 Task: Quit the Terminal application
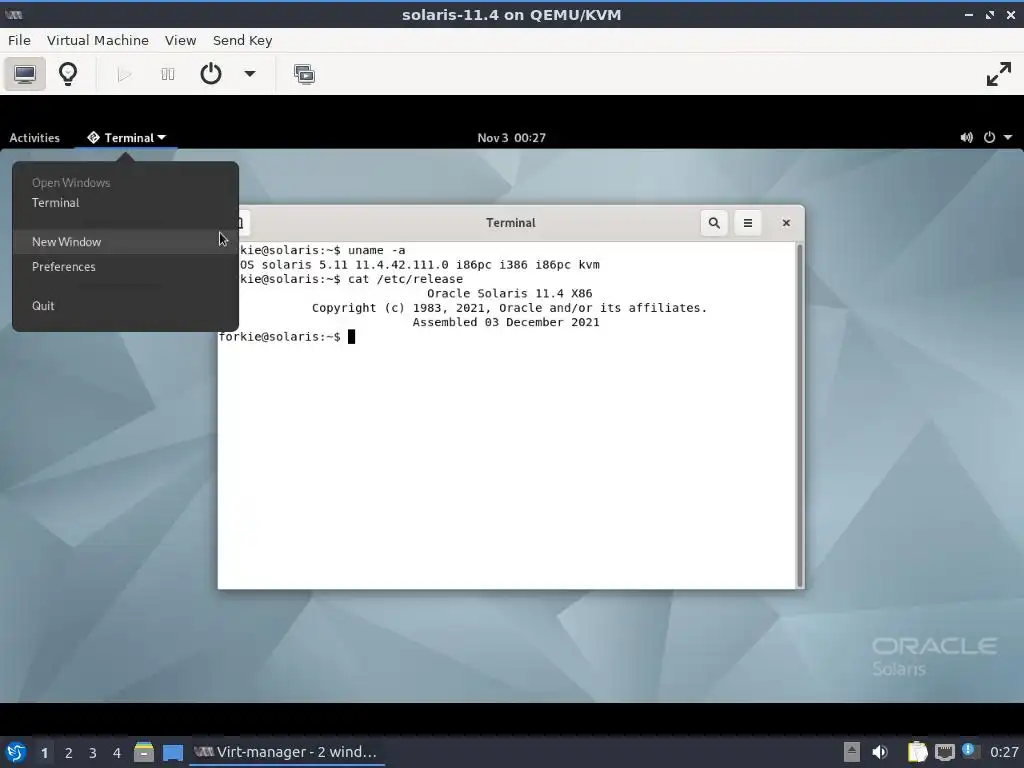click(125, 306)
